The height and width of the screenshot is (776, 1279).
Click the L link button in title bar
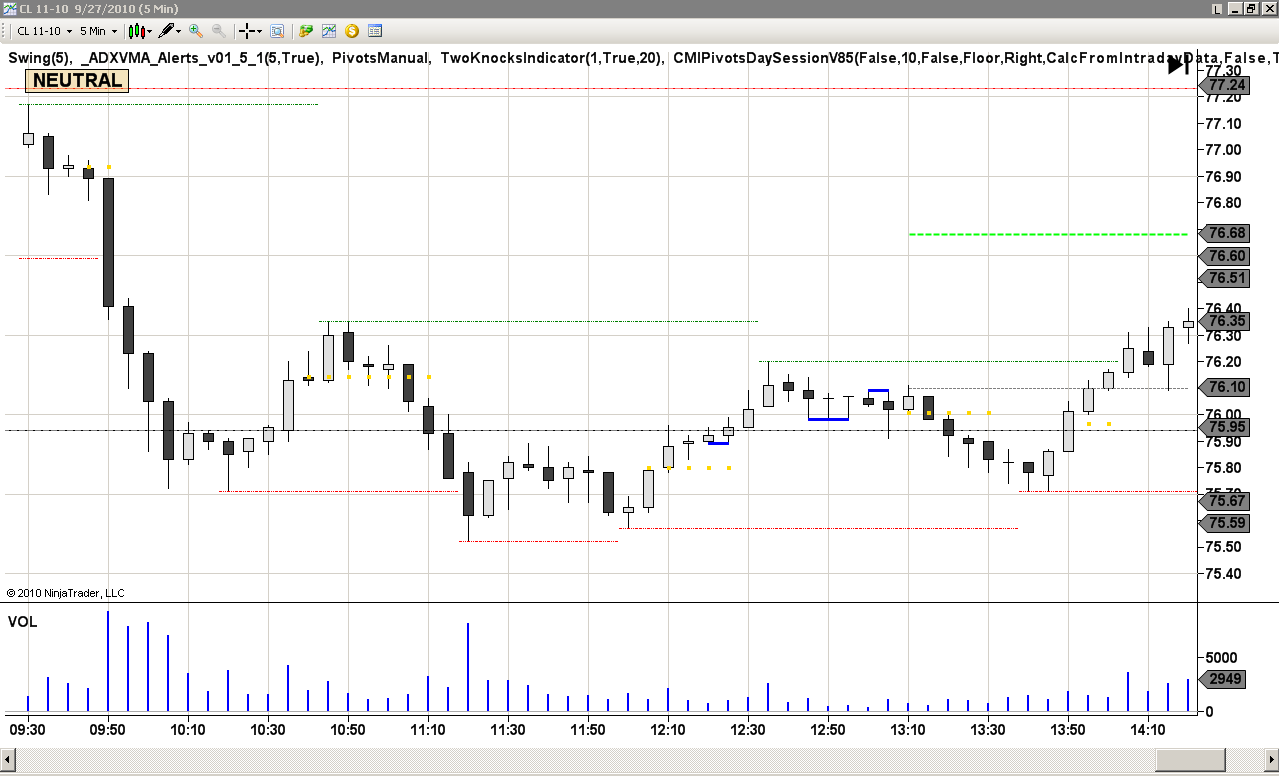pyautogui.click(x=1217, y=8)
